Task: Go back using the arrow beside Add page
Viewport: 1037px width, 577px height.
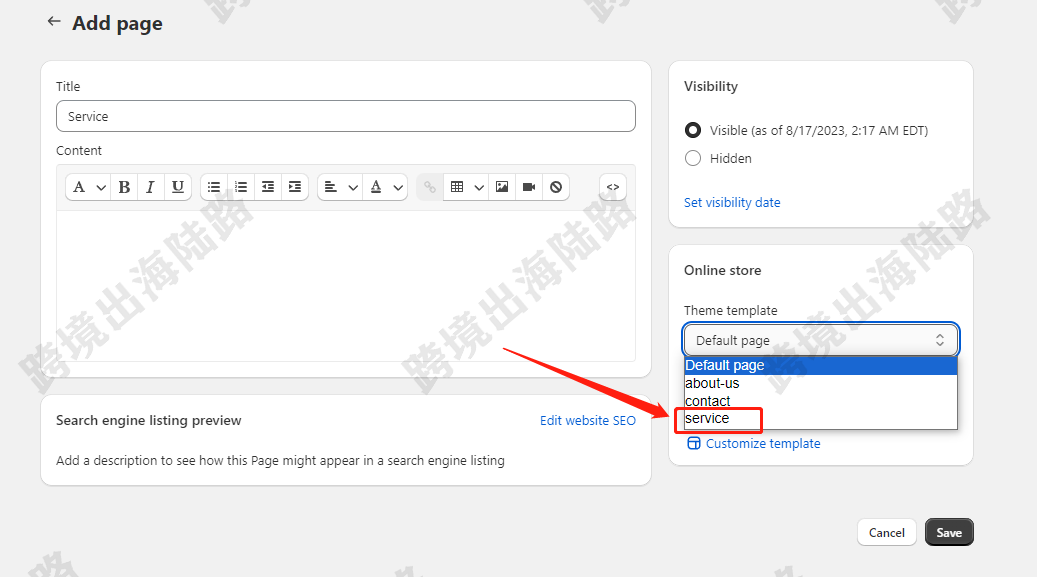Action: click(54, 22)
